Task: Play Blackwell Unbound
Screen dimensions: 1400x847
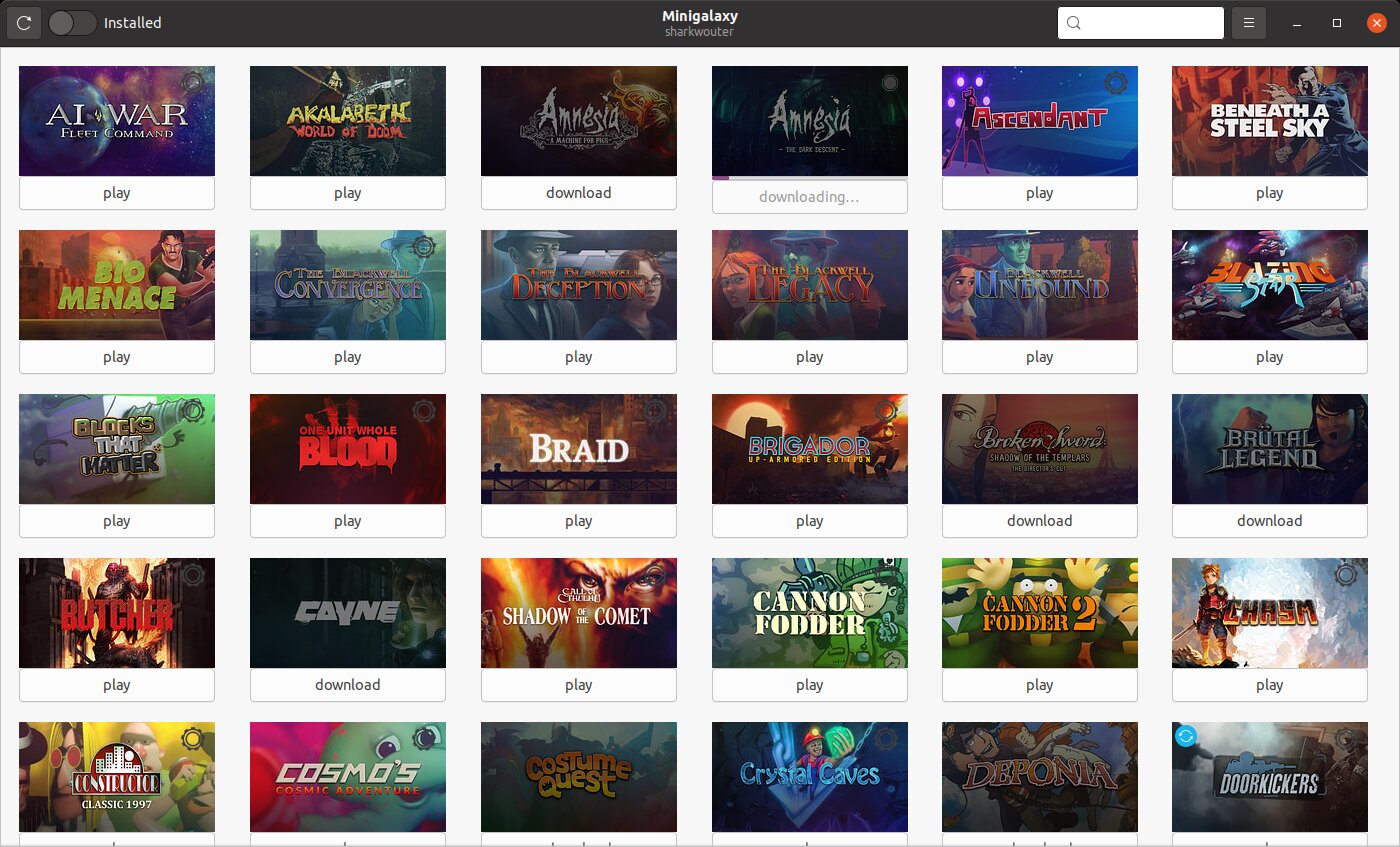Action: point(1040,357)
